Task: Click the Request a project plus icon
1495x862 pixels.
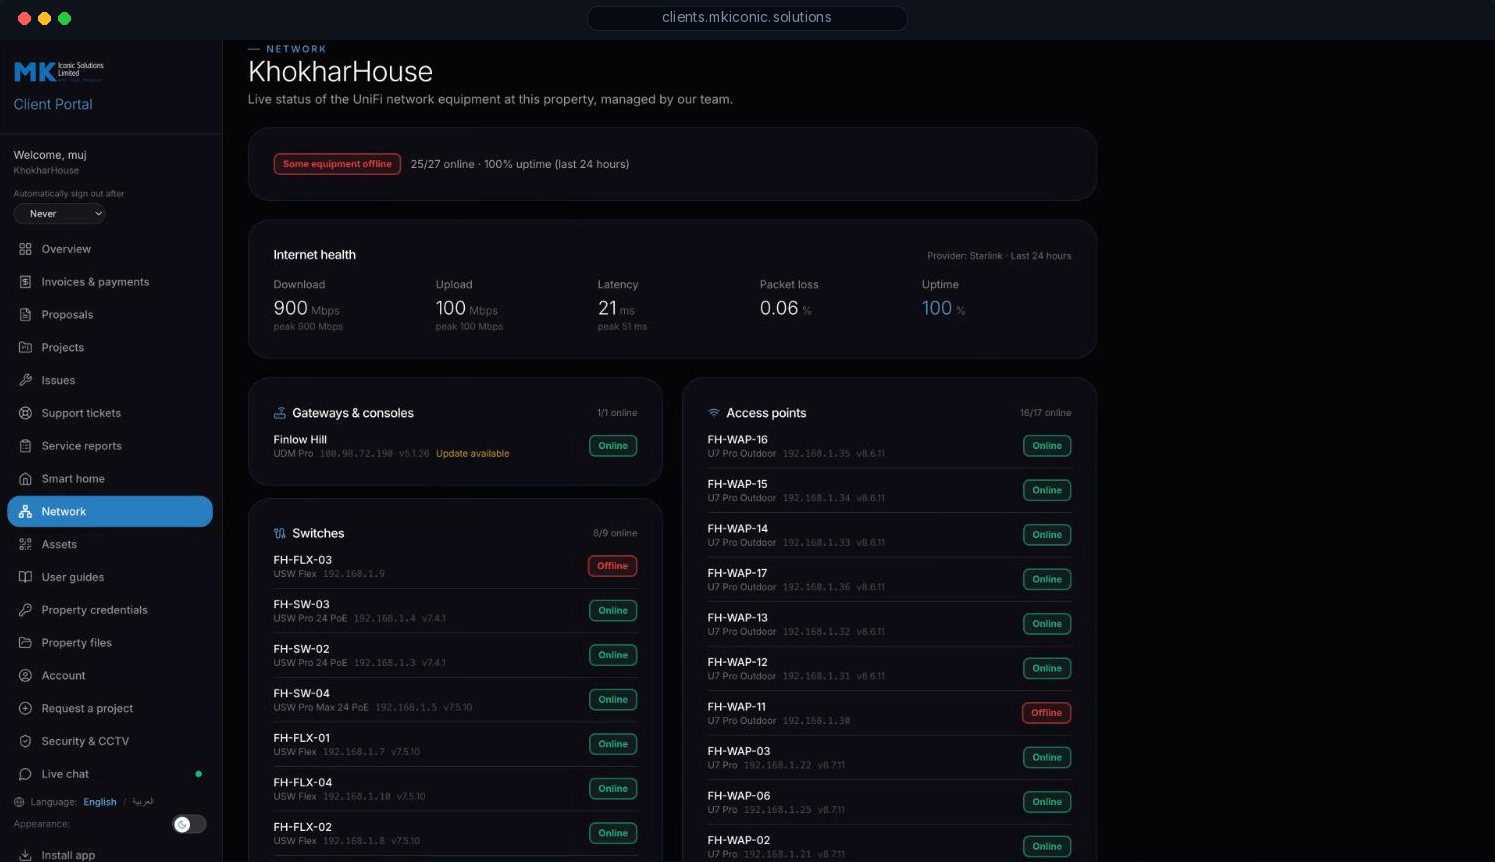Action: [x=25, y=709]
